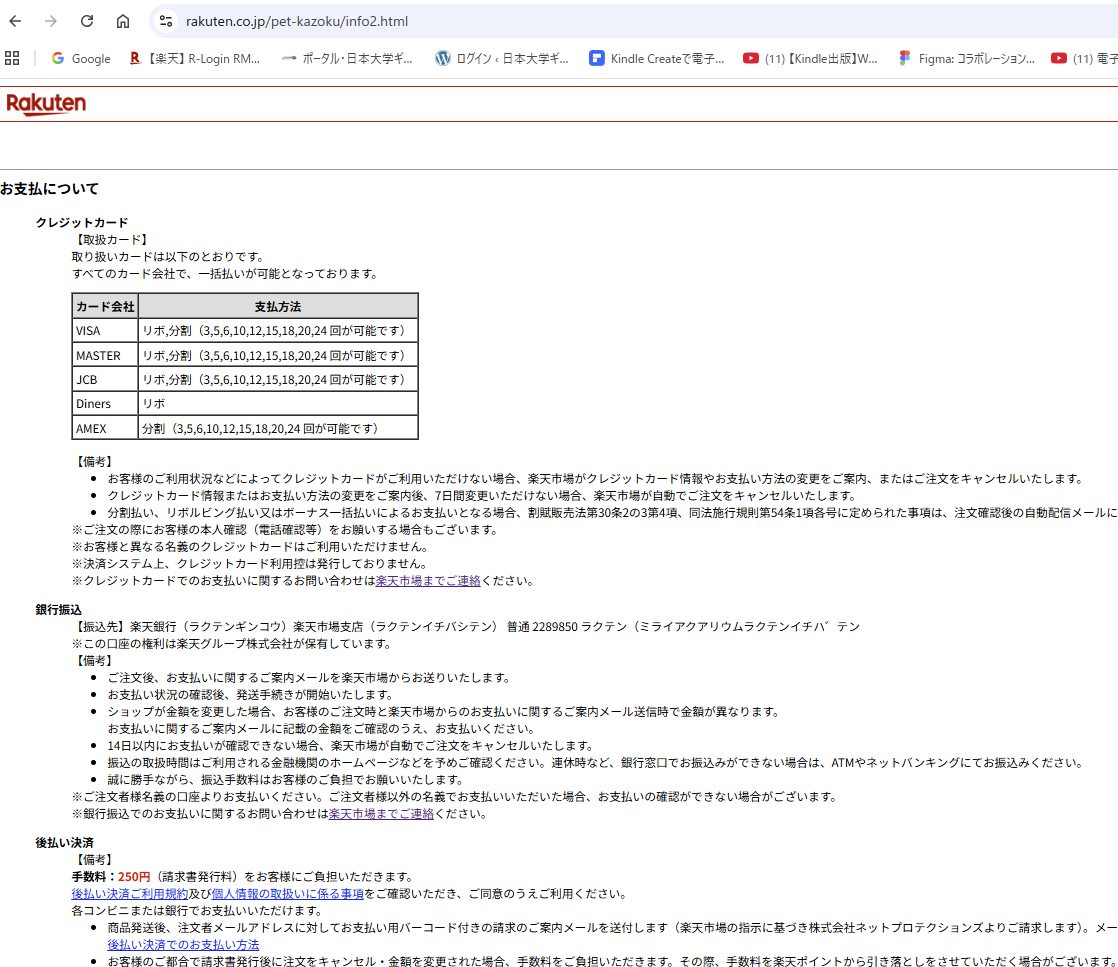Open the ログイン ‹ 日本大学ギ... WordPress bookmark

coord(502,58)
